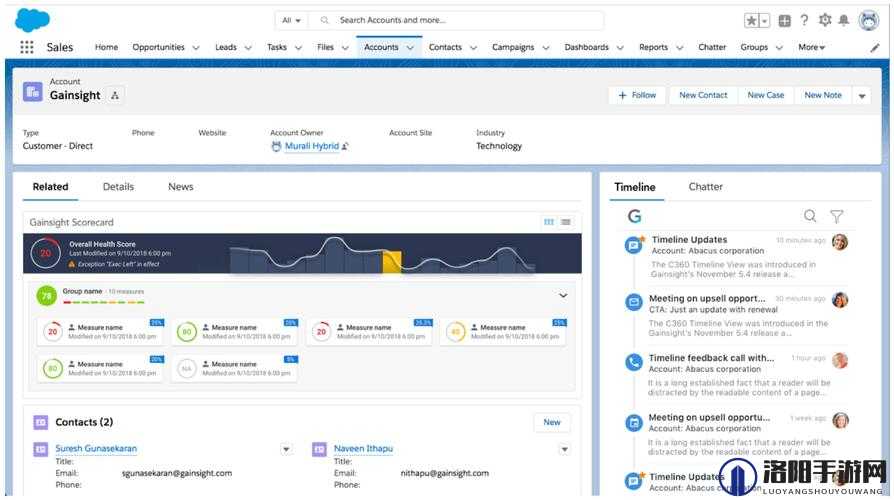Go to the Home tab
Image resolution: width=894 pixels, height=500 pixels.
(x=107, y=47)
